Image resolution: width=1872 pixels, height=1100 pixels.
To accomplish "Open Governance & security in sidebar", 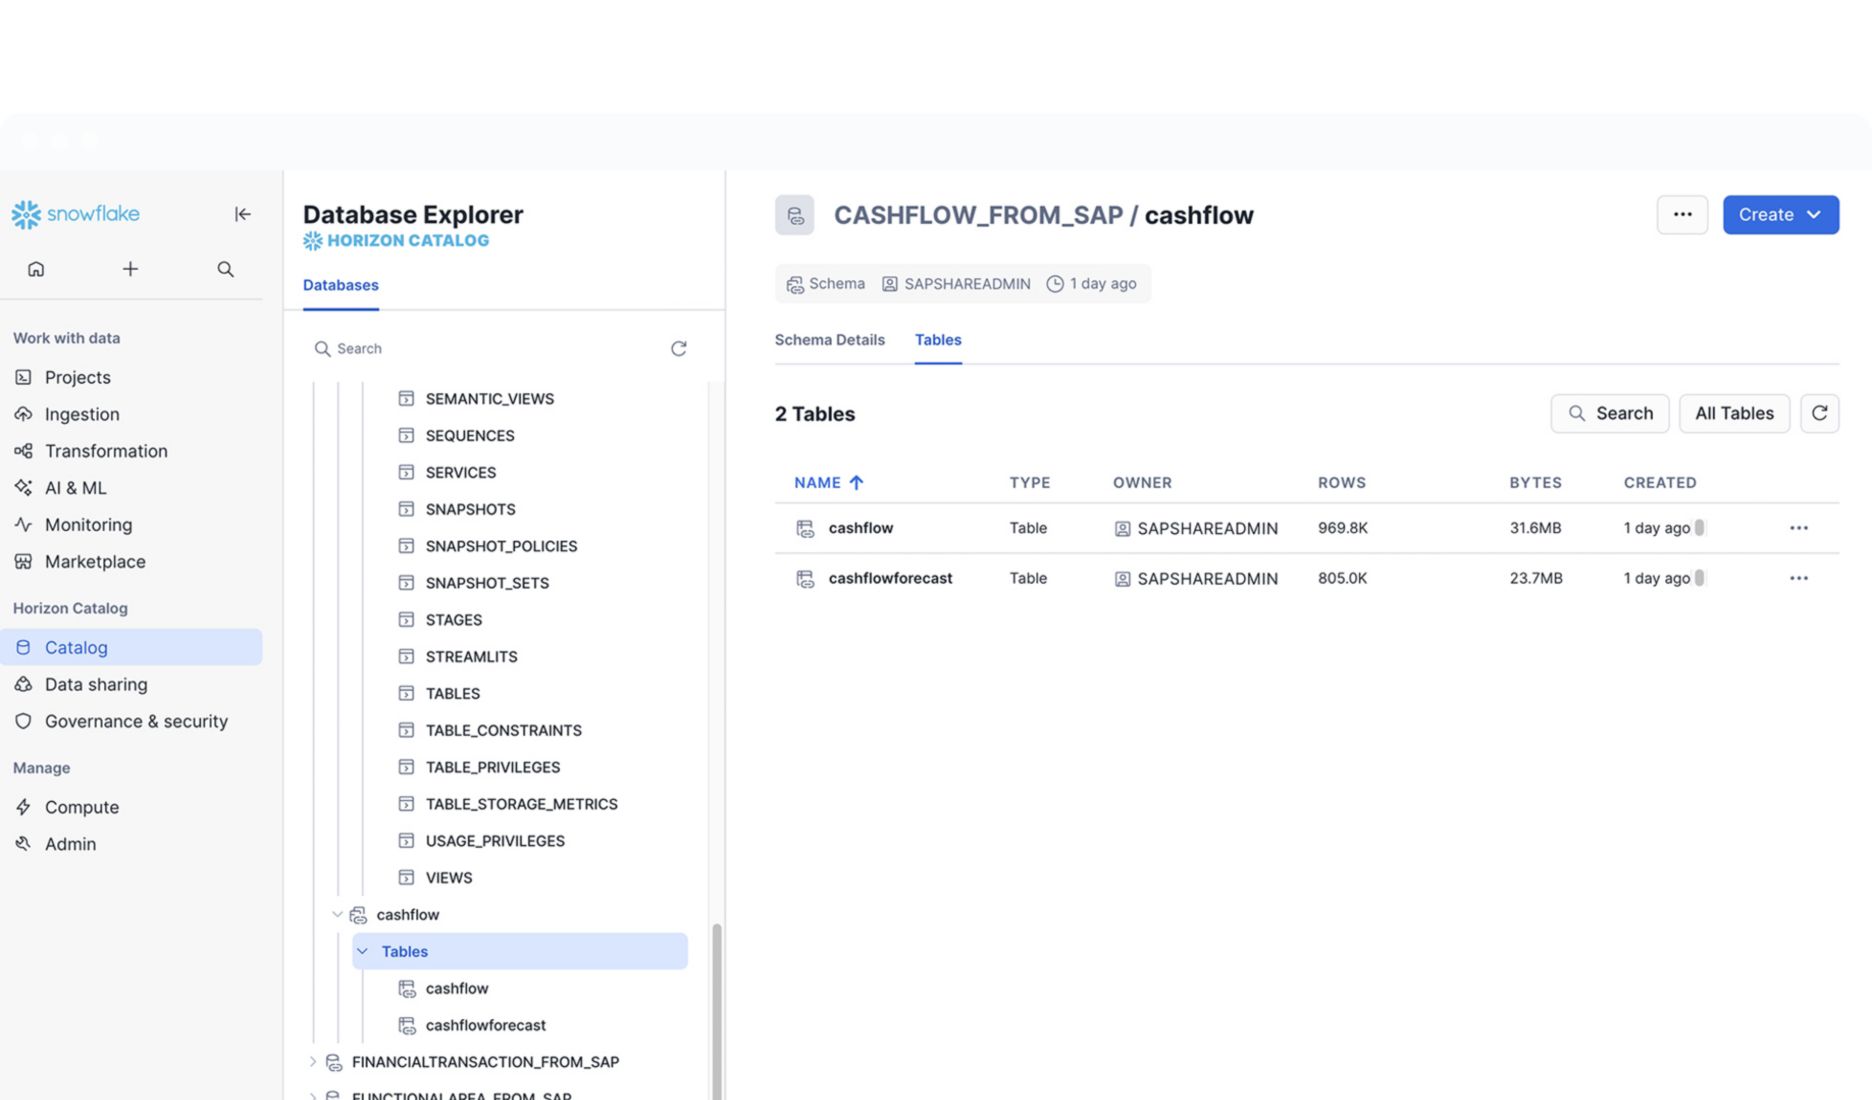I will pos(136,721).
